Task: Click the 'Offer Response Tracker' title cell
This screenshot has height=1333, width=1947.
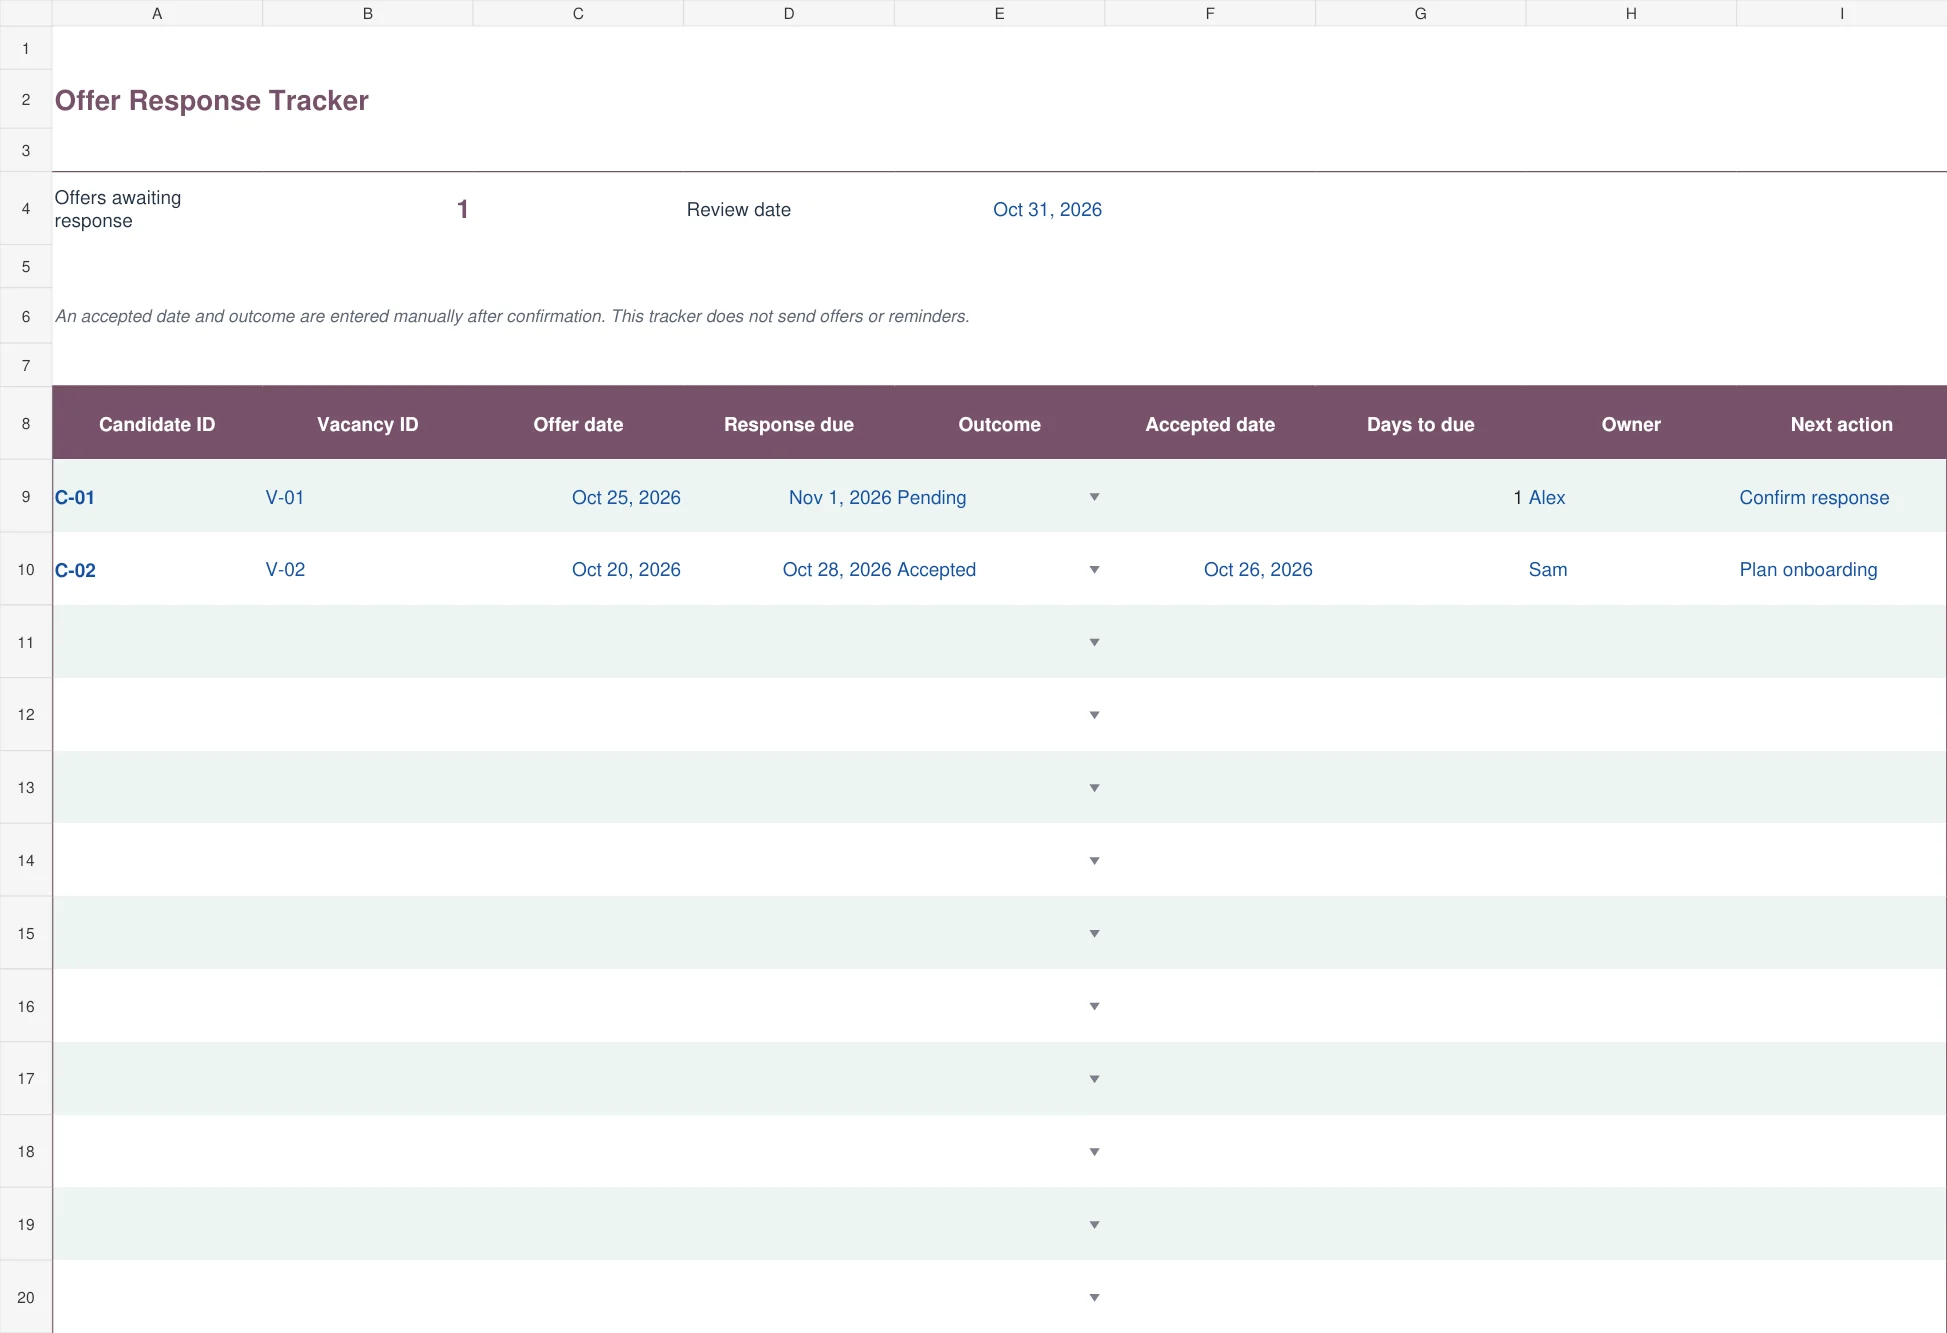Action: (x=211, y=100)
